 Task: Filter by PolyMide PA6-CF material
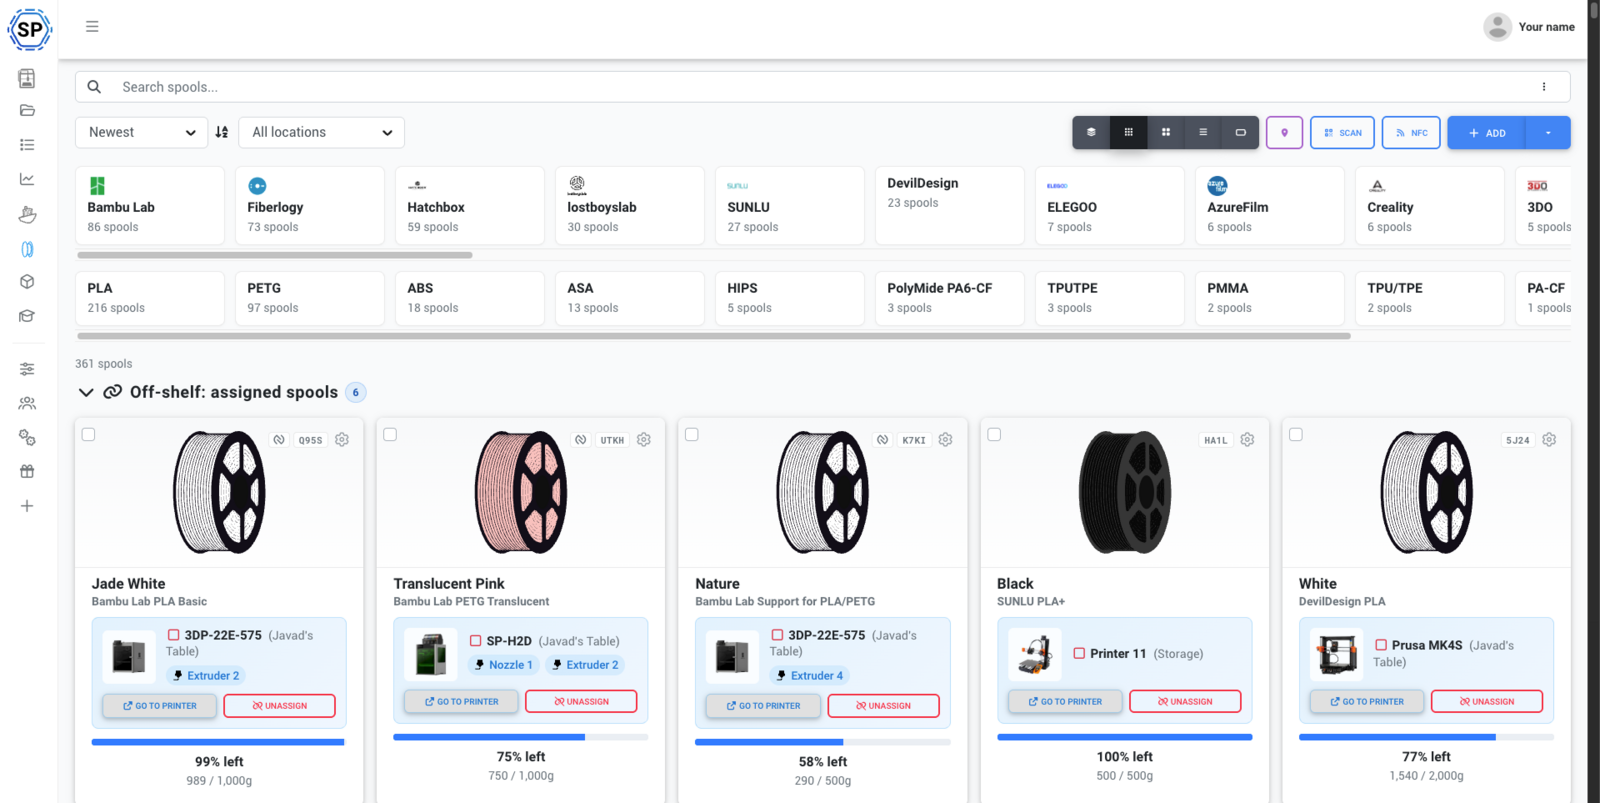click(950, 298)
